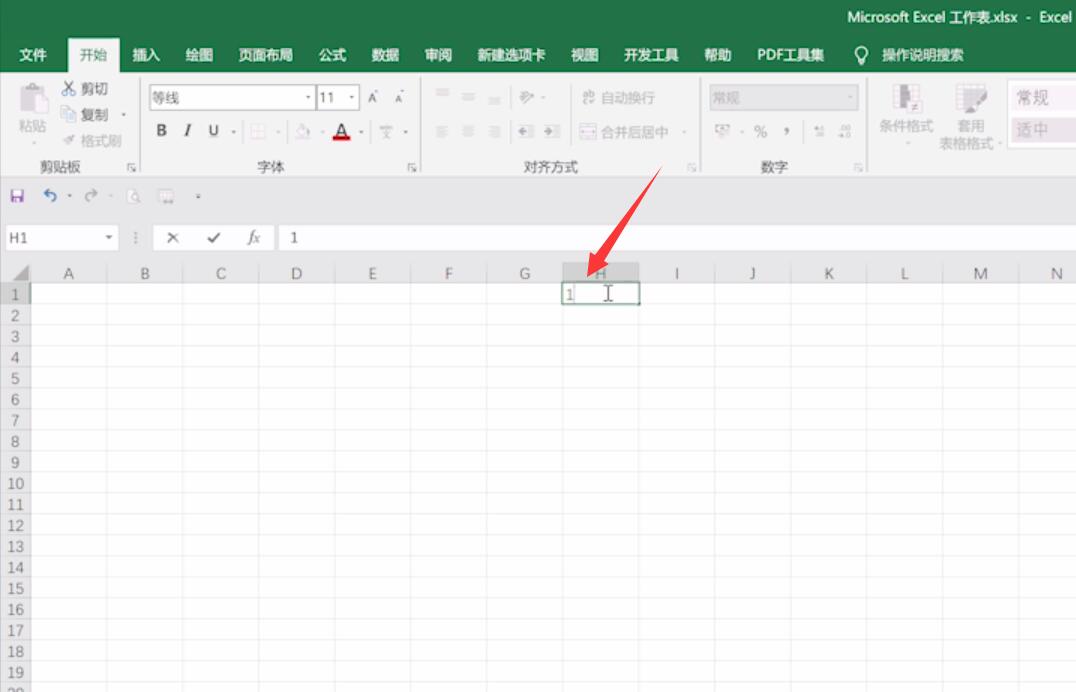Apply percent style format
This screenshot has height=692, width=1076.
pos(760,131)
